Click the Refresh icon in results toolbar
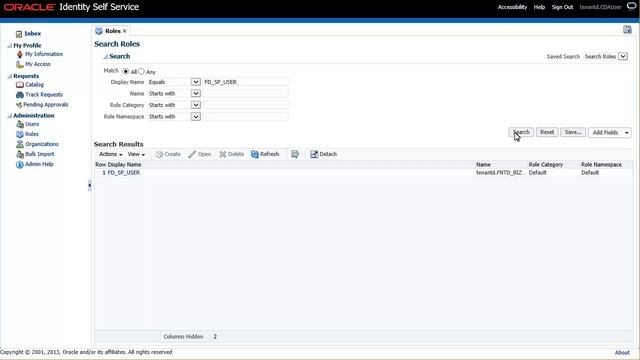Screen dimensions: 640x360 pos(255,154)
